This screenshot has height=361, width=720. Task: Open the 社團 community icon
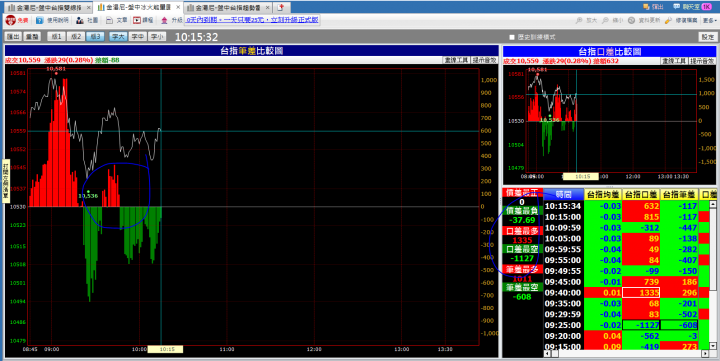(80, 20)
